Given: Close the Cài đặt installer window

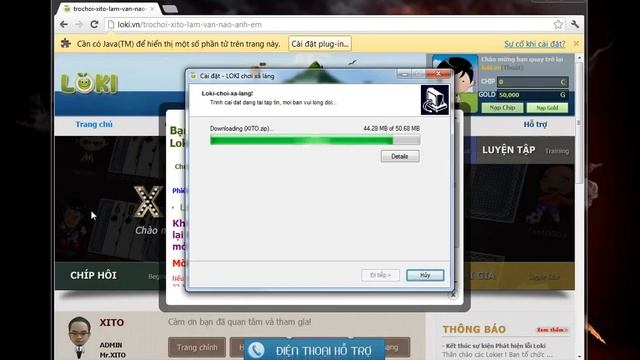Looking at the screenshot, I should pyautogui.click(x=438, y=74).
